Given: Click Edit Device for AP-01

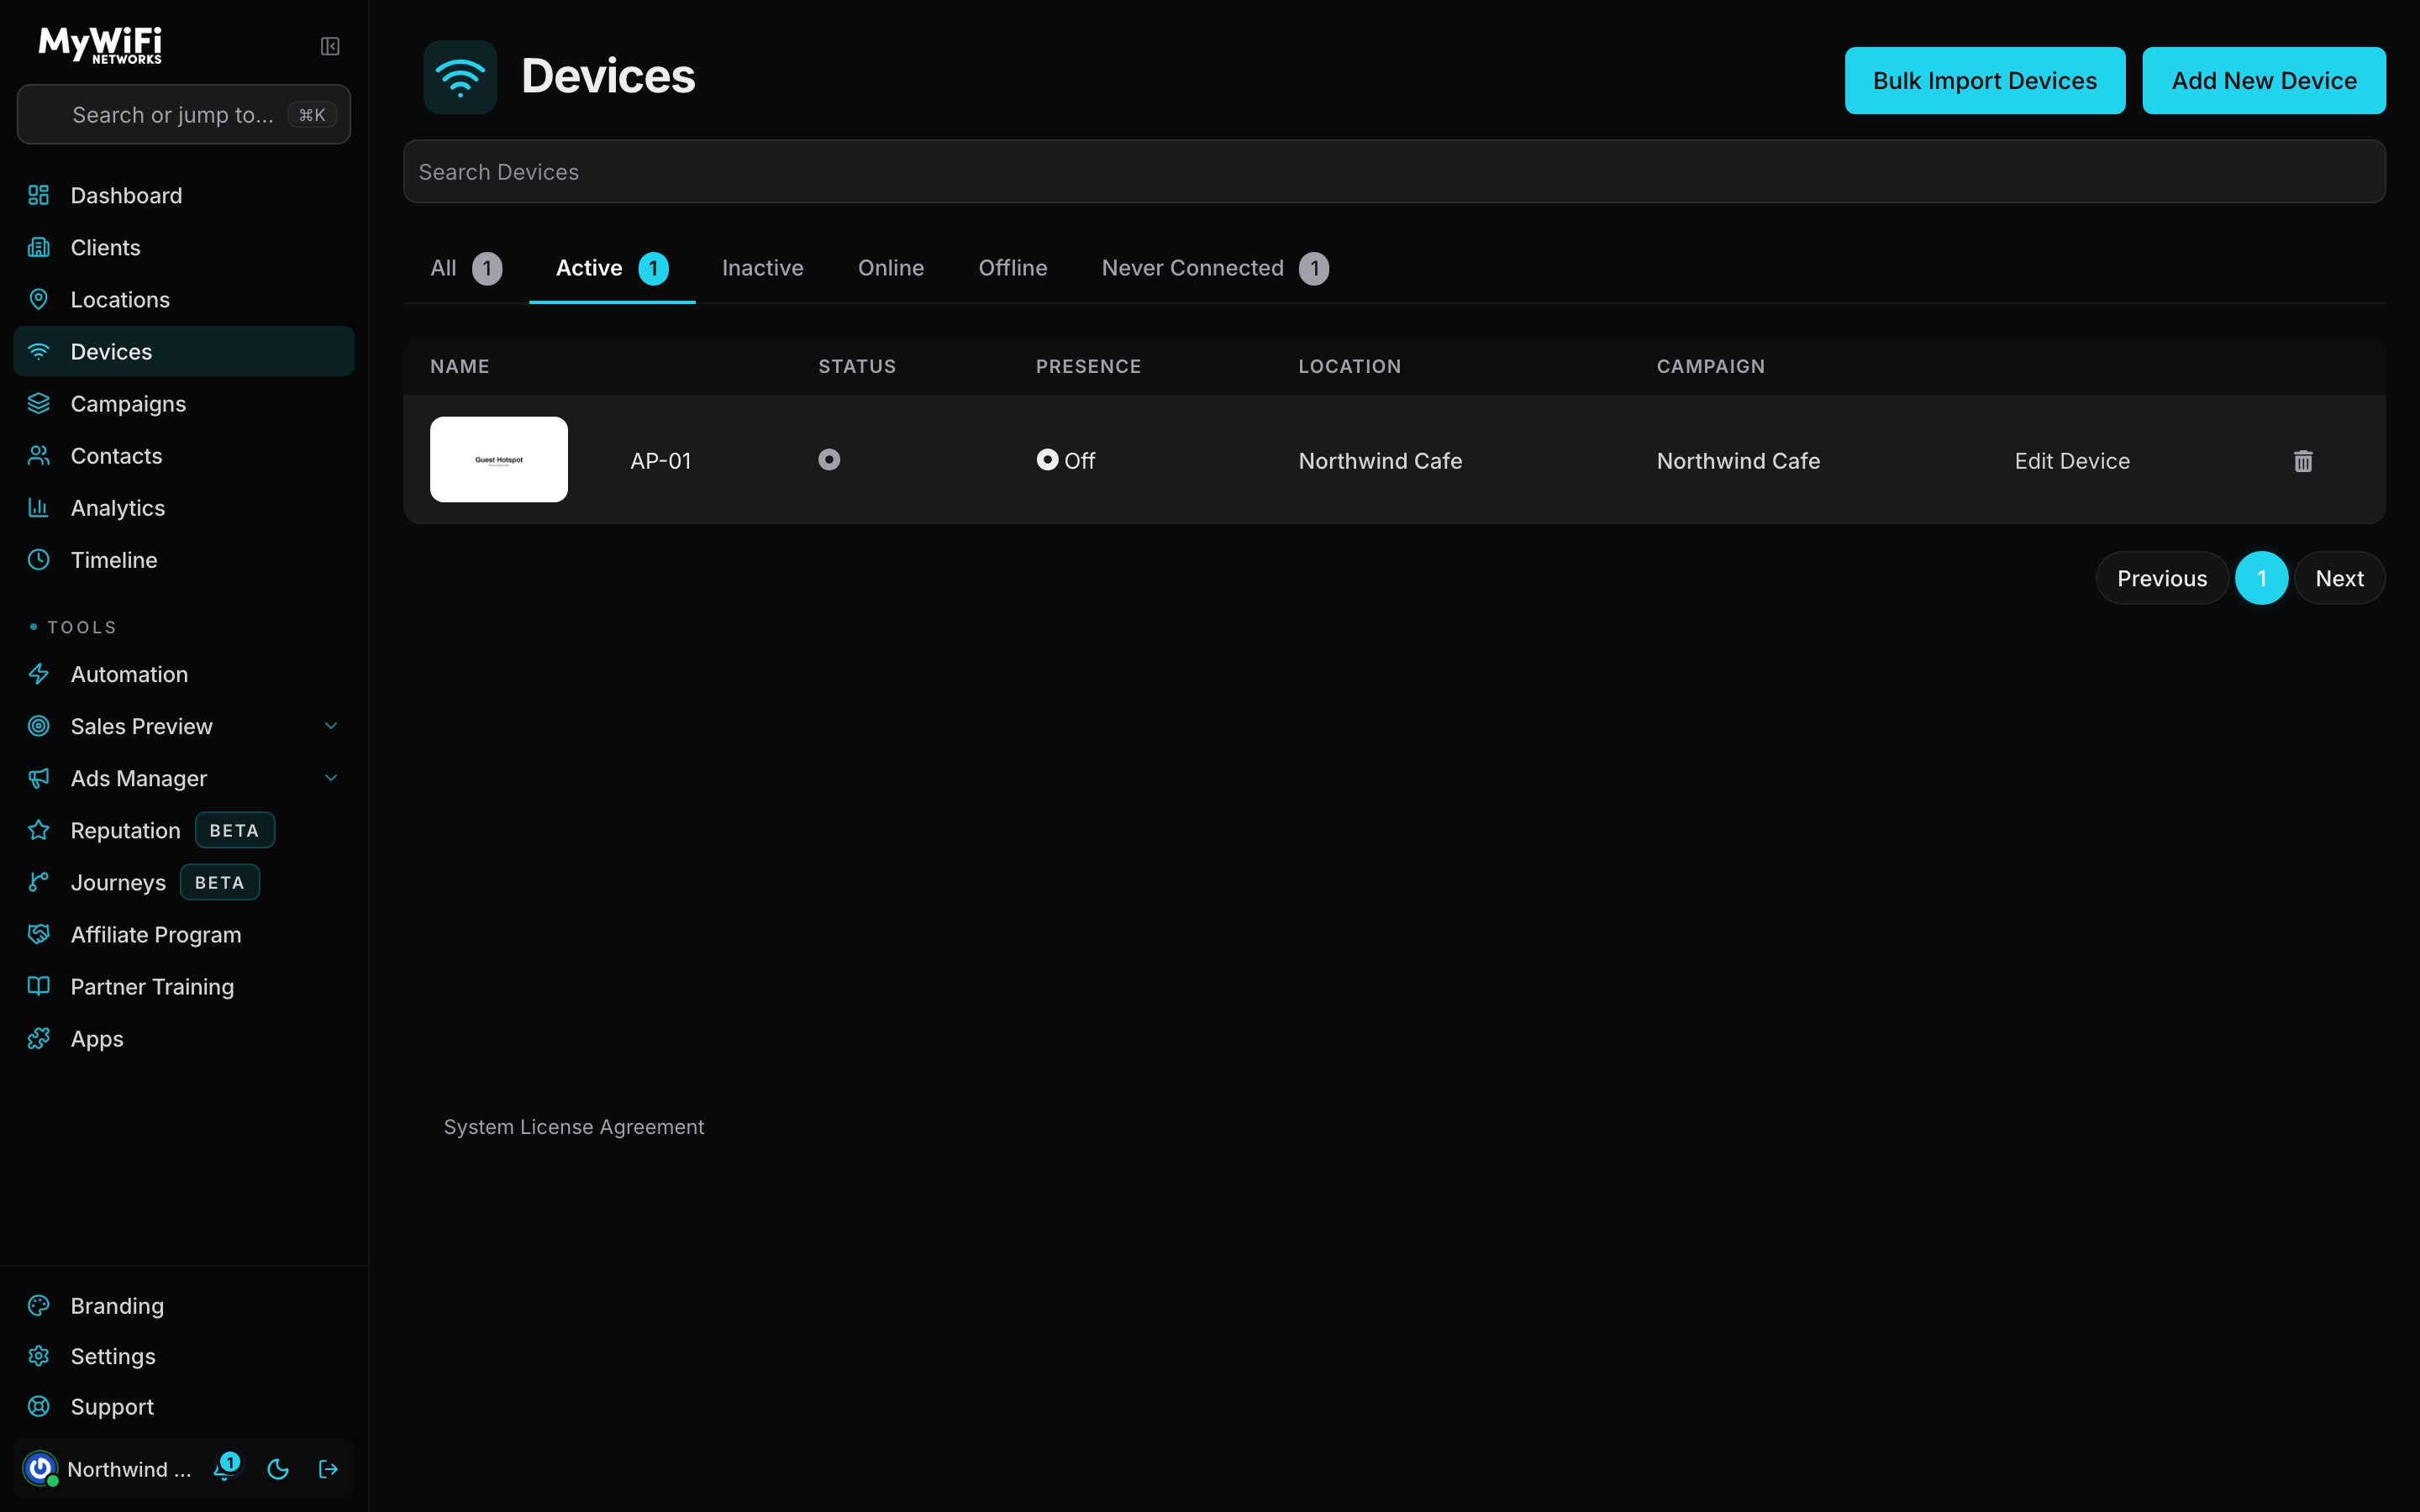Looking at the screenshot, I should [2072, 461].
